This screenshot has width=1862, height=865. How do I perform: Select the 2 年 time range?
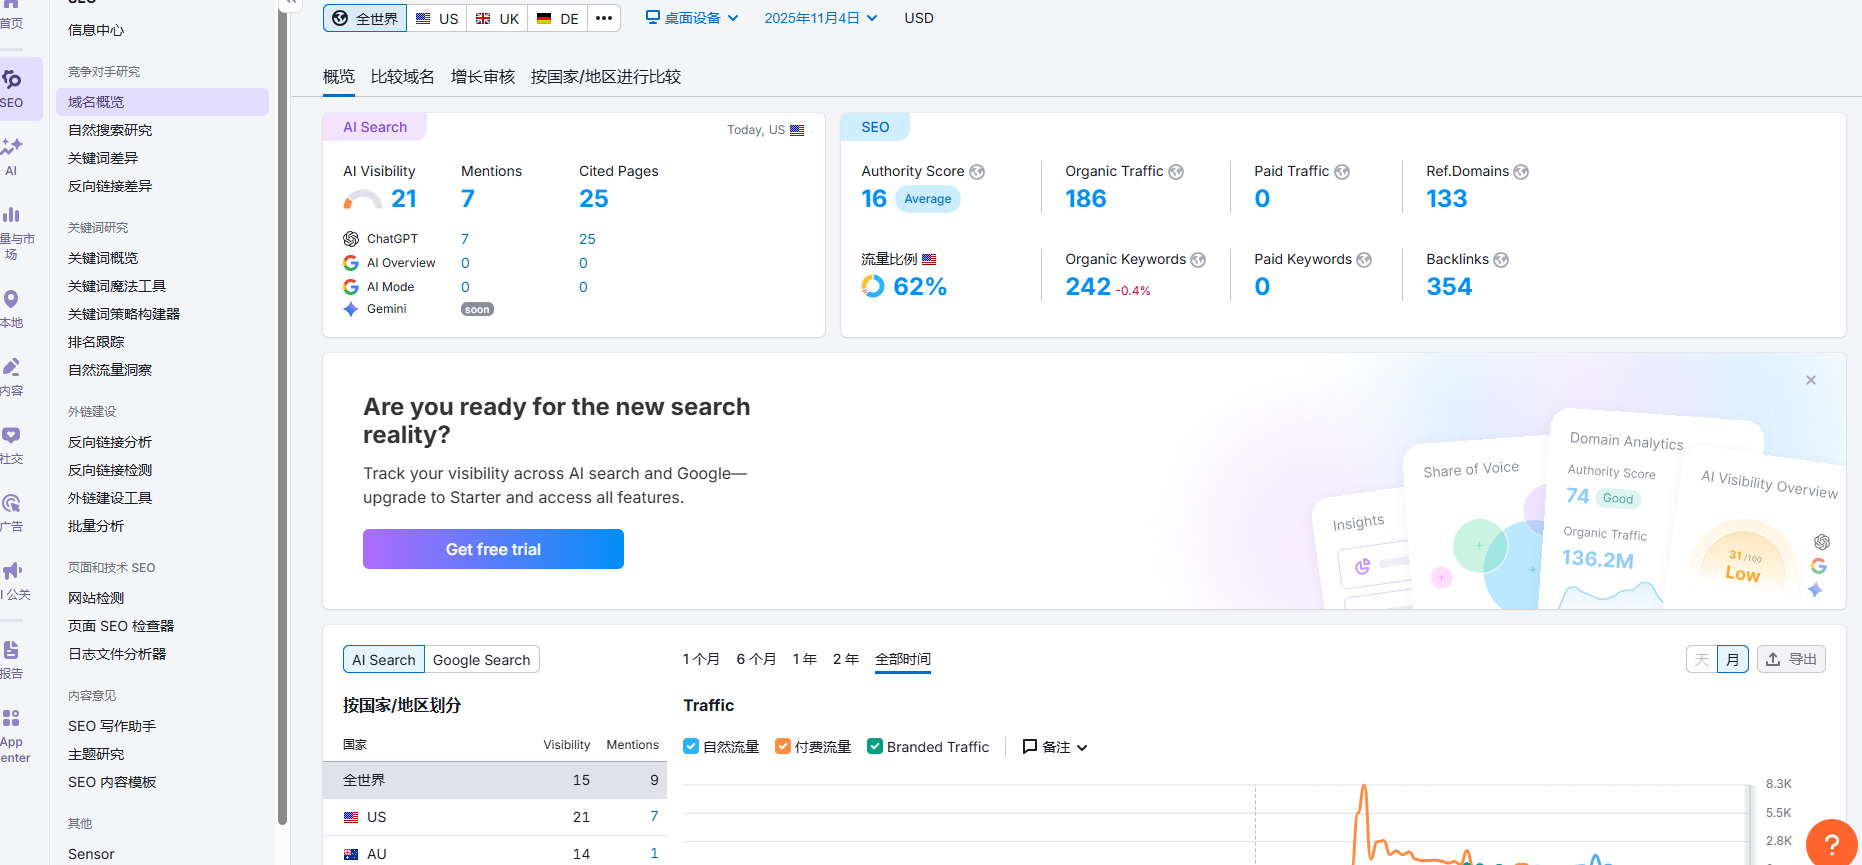tap(846, 659)
